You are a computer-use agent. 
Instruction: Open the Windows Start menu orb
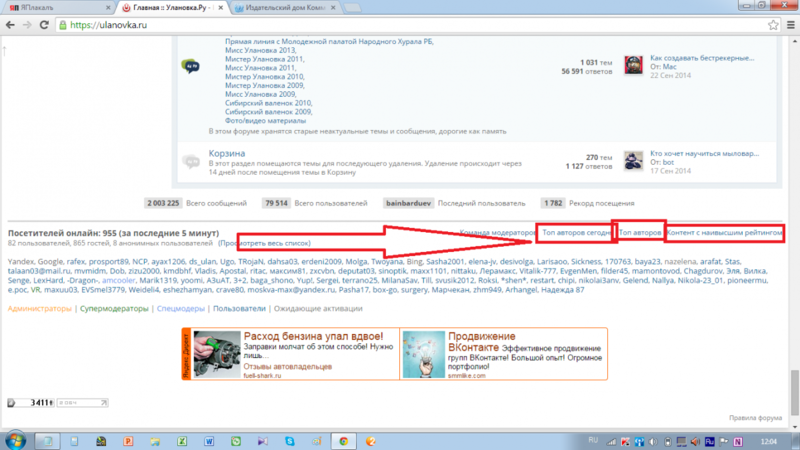coord(15,440)
